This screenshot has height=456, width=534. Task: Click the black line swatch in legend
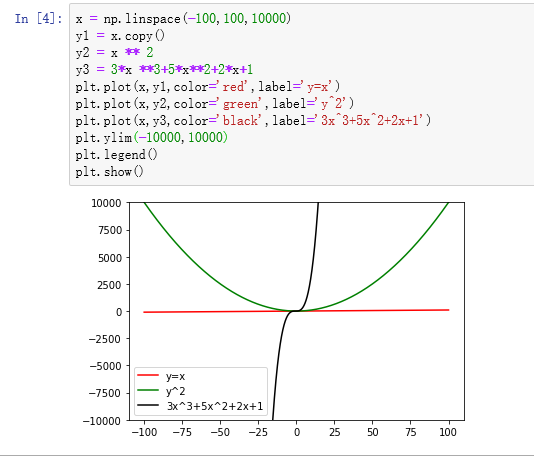[148, 405]
